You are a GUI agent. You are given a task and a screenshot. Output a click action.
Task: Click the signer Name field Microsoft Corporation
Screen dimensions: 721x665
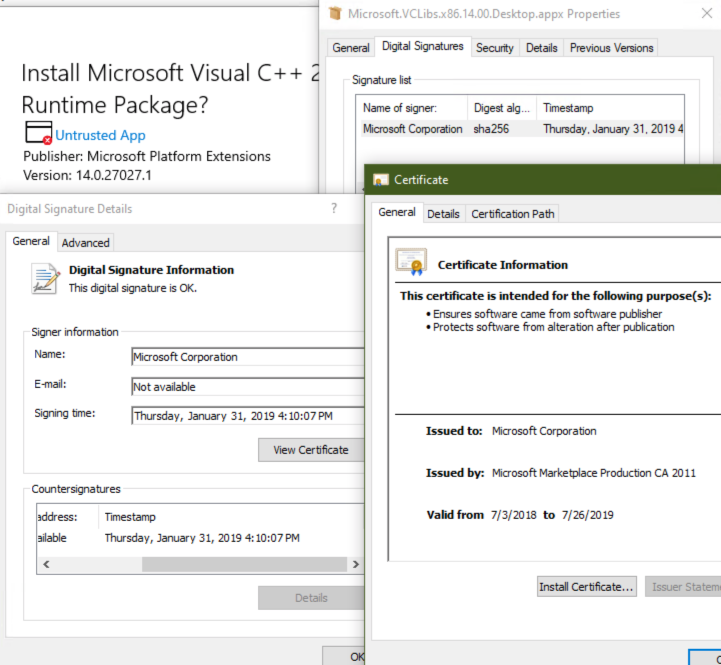247,357
